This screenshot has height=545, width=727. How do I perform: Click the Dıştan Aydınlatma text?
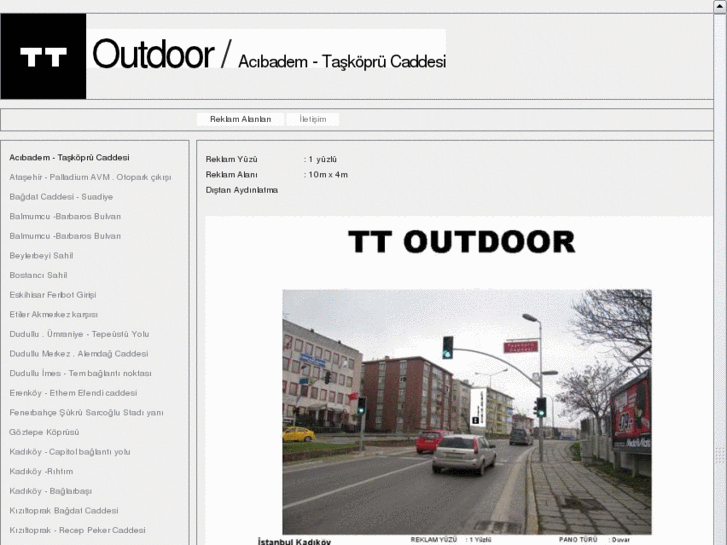(242, 190)
